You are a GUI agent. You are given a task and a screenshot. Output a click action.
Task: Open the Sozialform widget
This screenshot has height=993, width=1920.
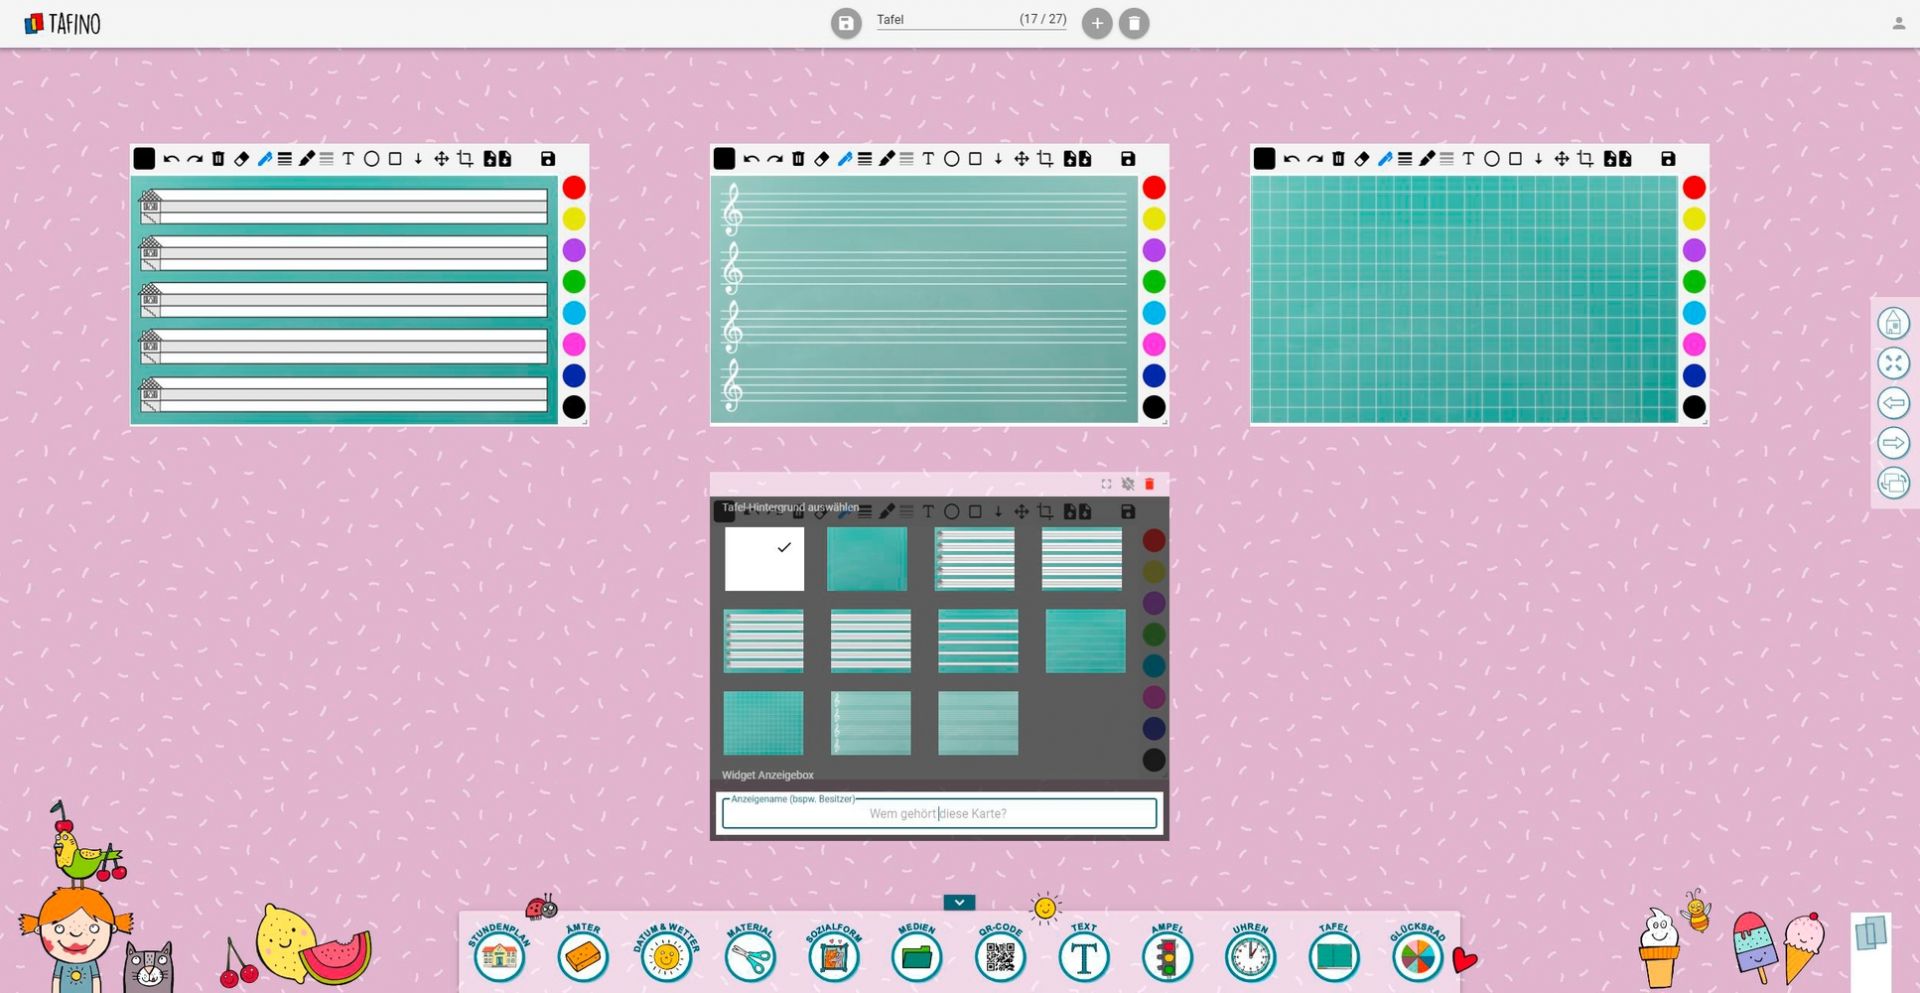click(833, 957)
